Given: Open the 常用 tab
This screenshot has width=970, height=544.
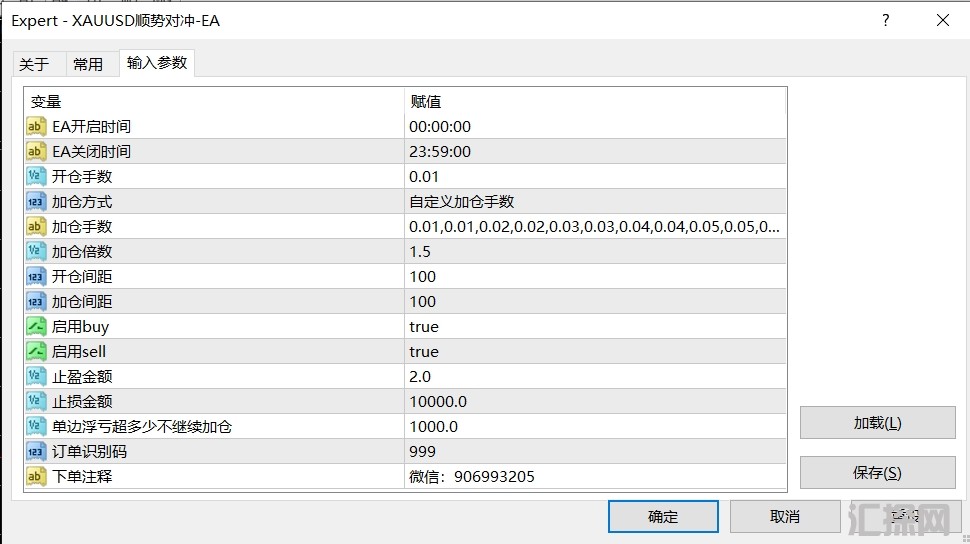Looking at the screenshot, I should click(88, 64).
